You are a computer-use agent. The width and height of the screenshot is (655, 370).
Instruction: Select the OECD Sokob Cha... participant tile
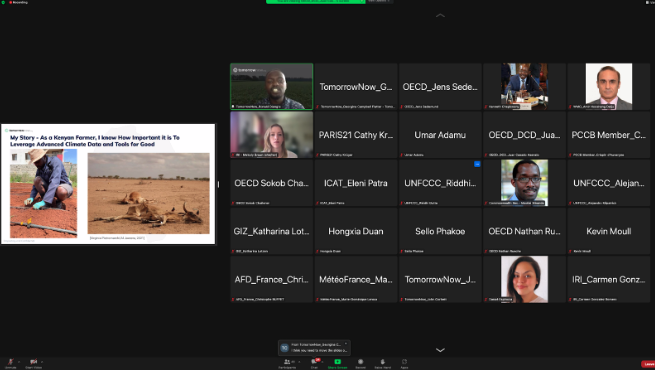(x=272, y=183)
